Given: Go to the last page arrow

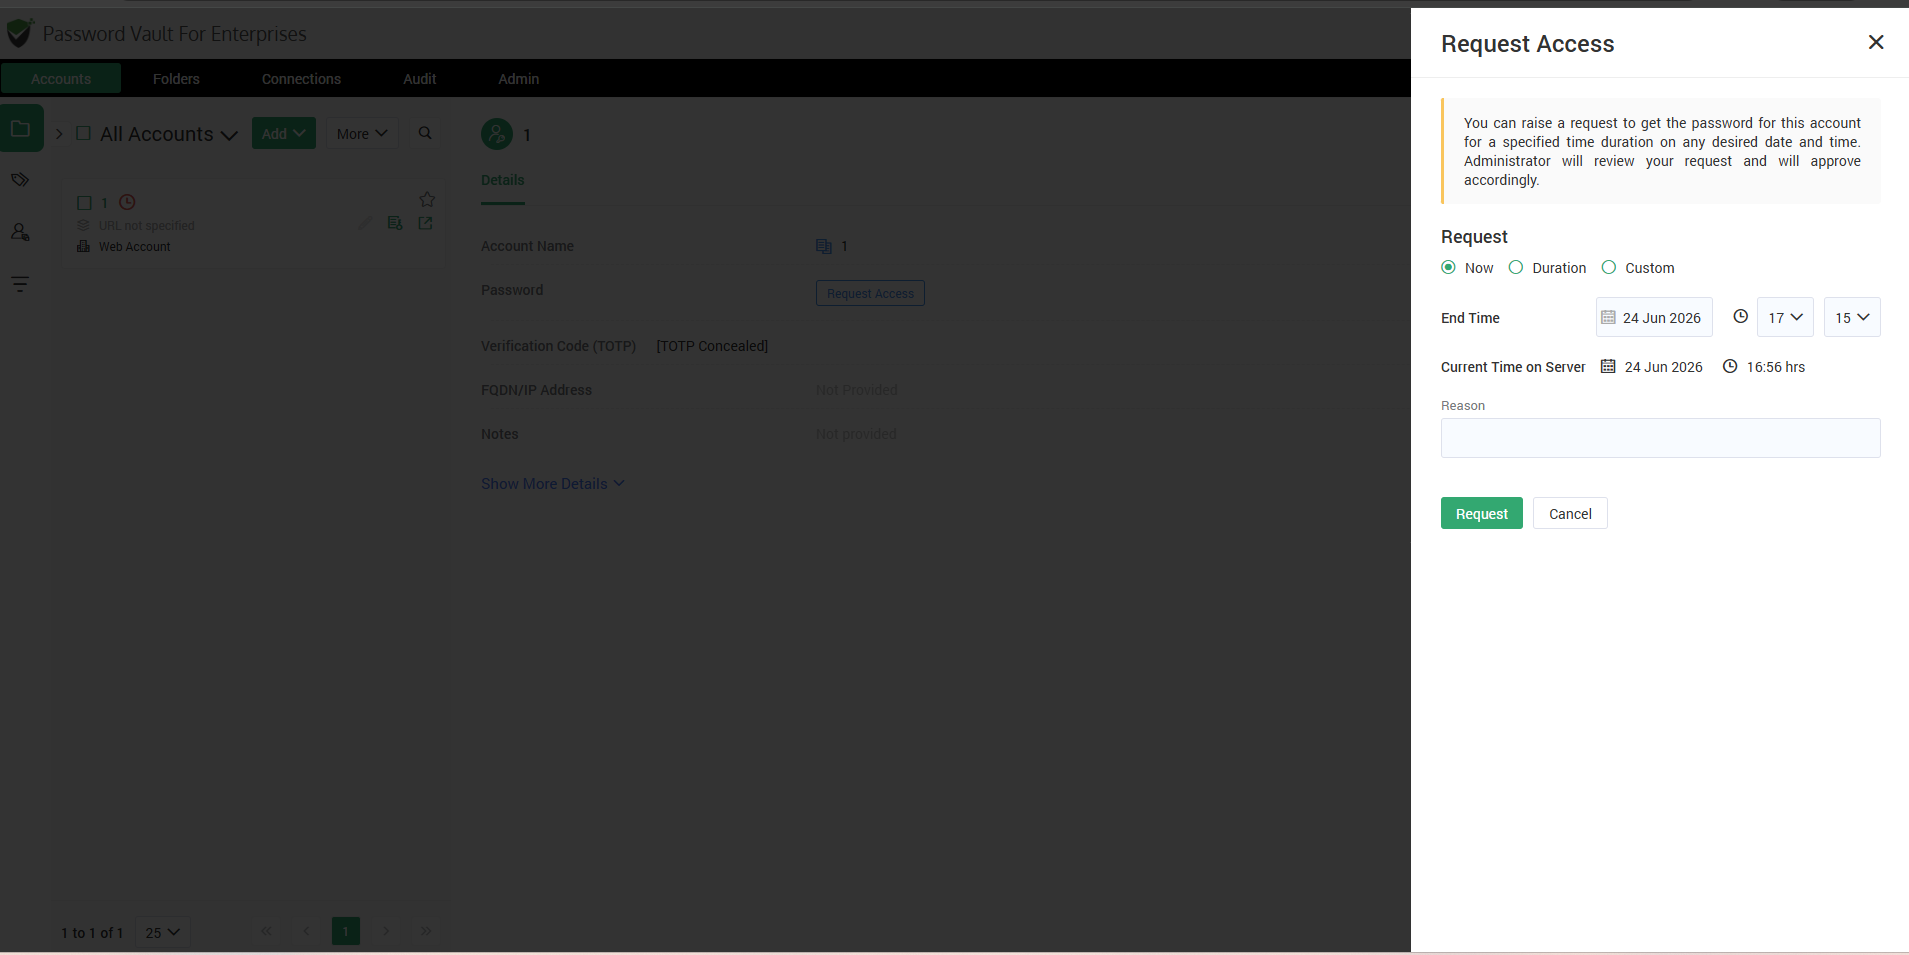Looking at the screenshot, I should [426, 931].
